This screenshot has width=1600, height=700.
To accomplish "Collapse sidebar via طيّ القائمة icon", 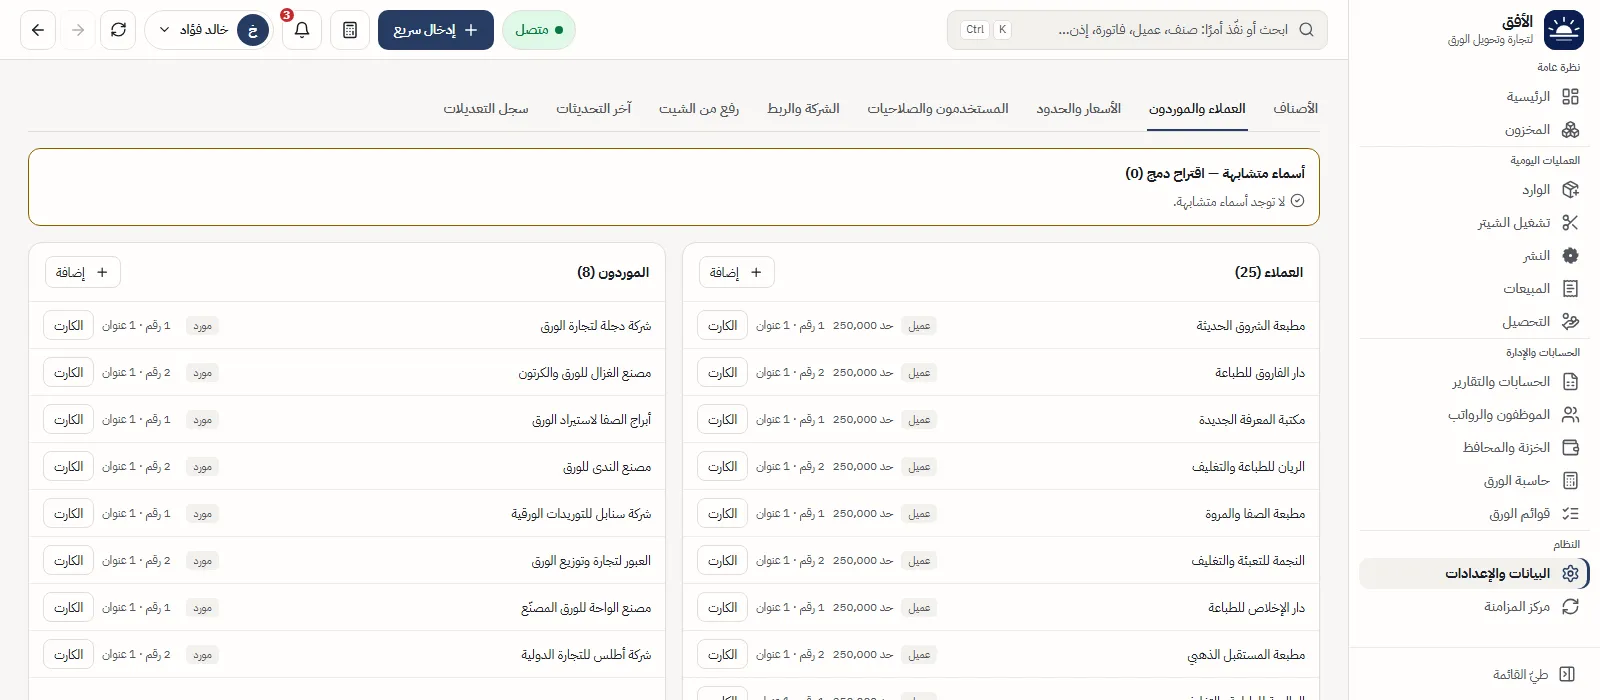I will 1567,675.
